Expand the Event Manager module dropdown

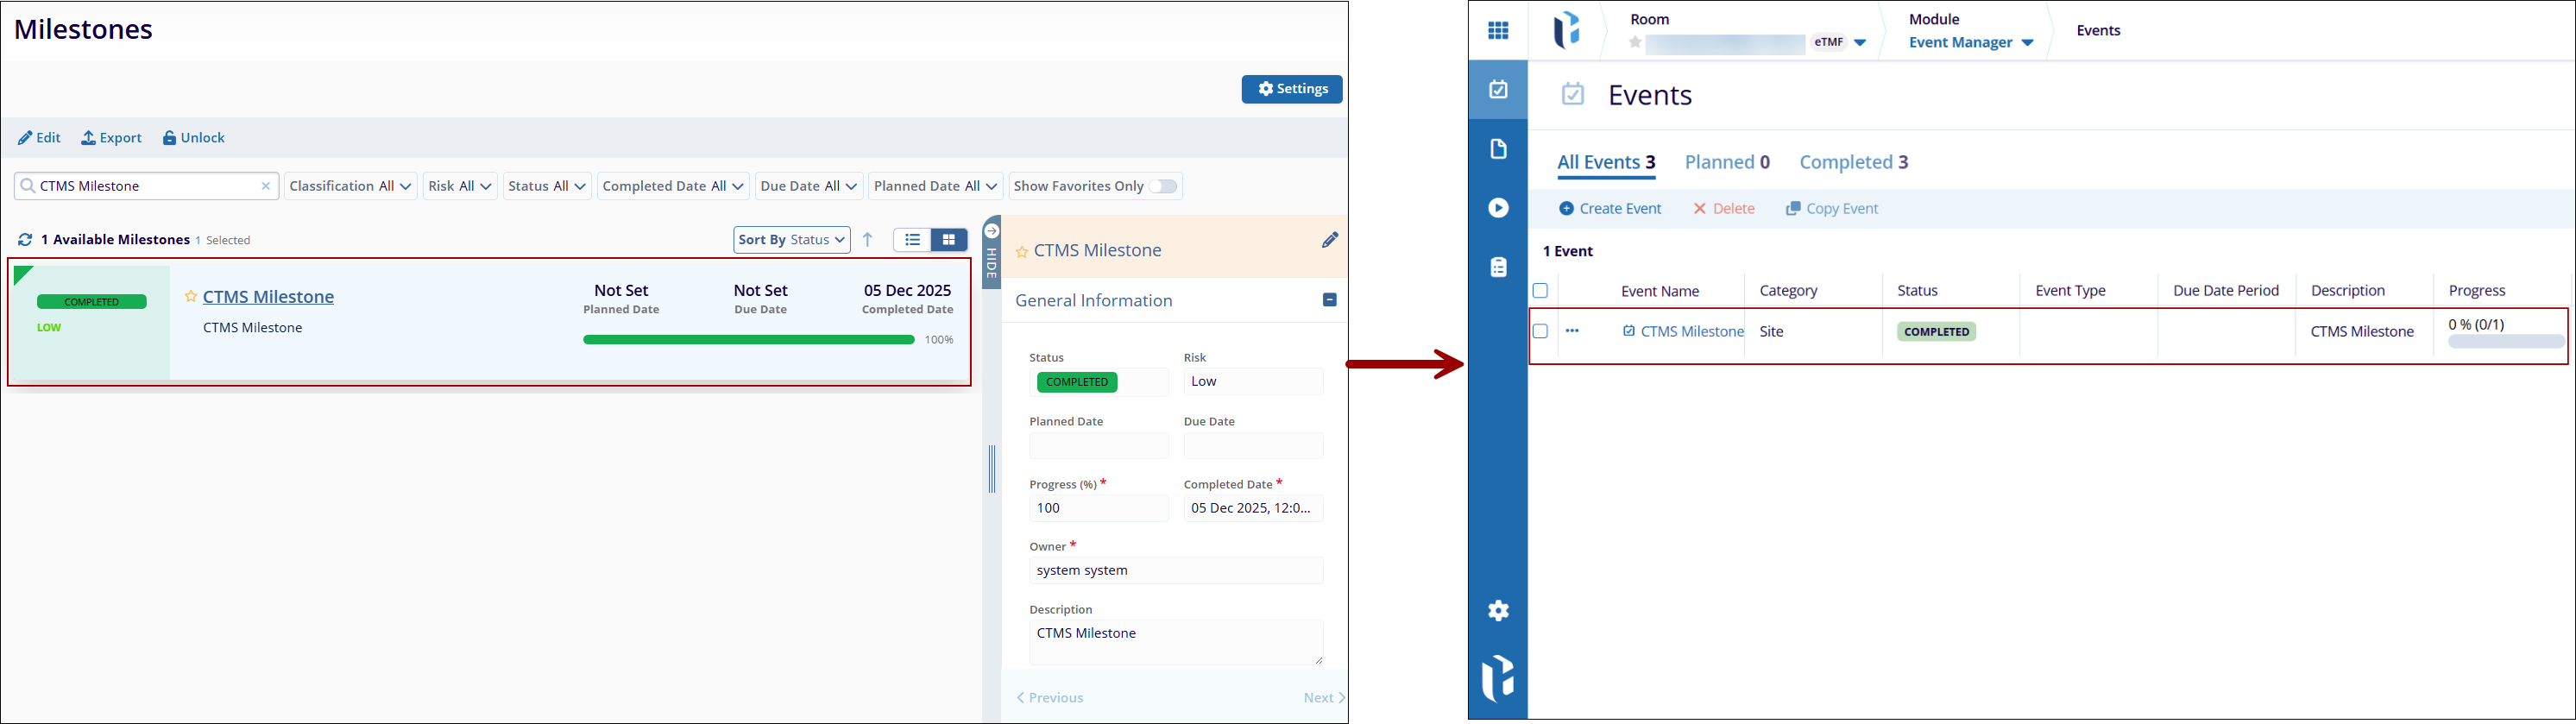click(1971, 43)
